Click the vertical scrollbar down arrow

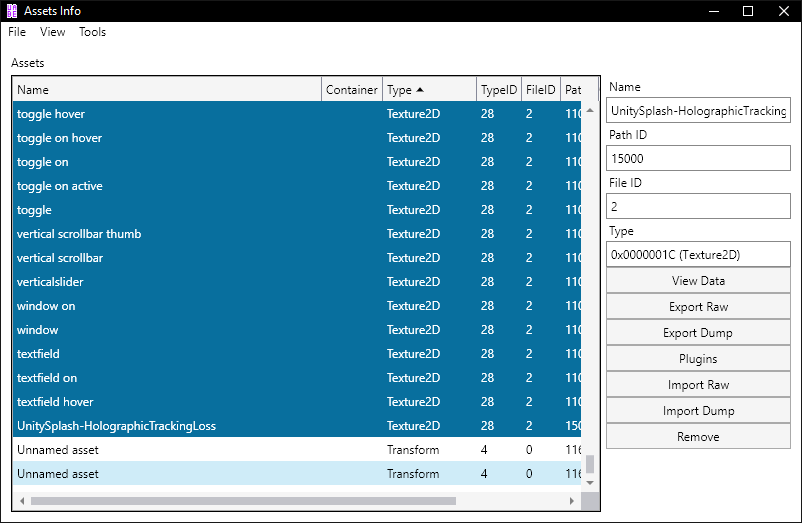[x=590, y=483]
